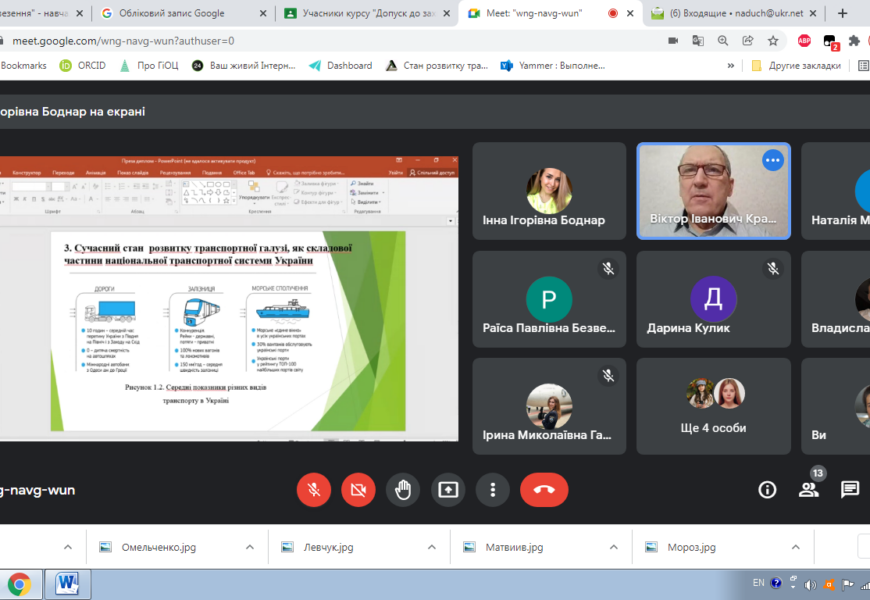Unmute the microphone in Meet

click(313, 490)
